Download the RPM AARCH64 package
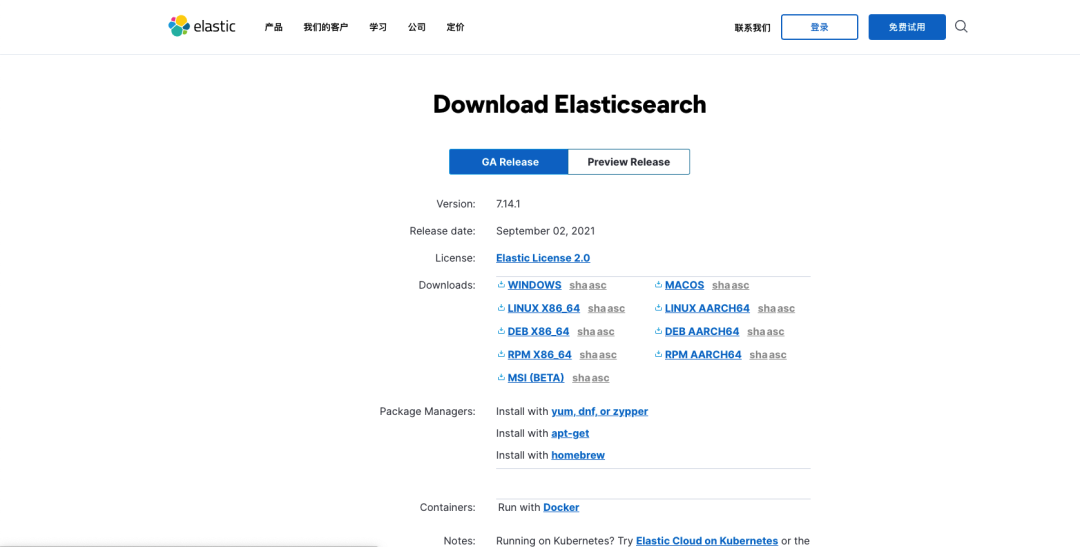 click(703, 355)
